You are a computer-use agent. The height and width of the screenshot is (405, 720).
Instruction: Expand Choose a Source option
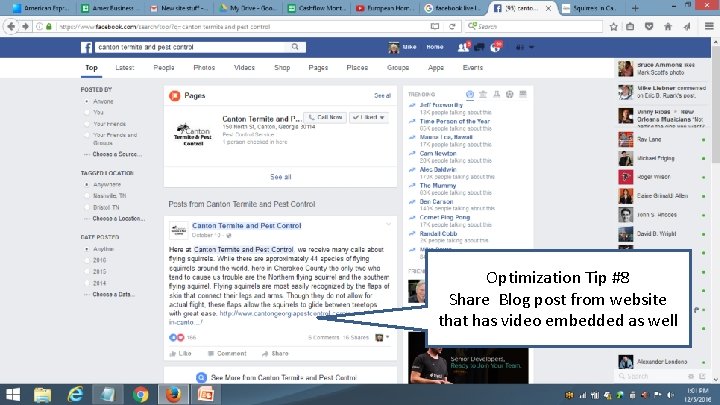tap(117, 154)
